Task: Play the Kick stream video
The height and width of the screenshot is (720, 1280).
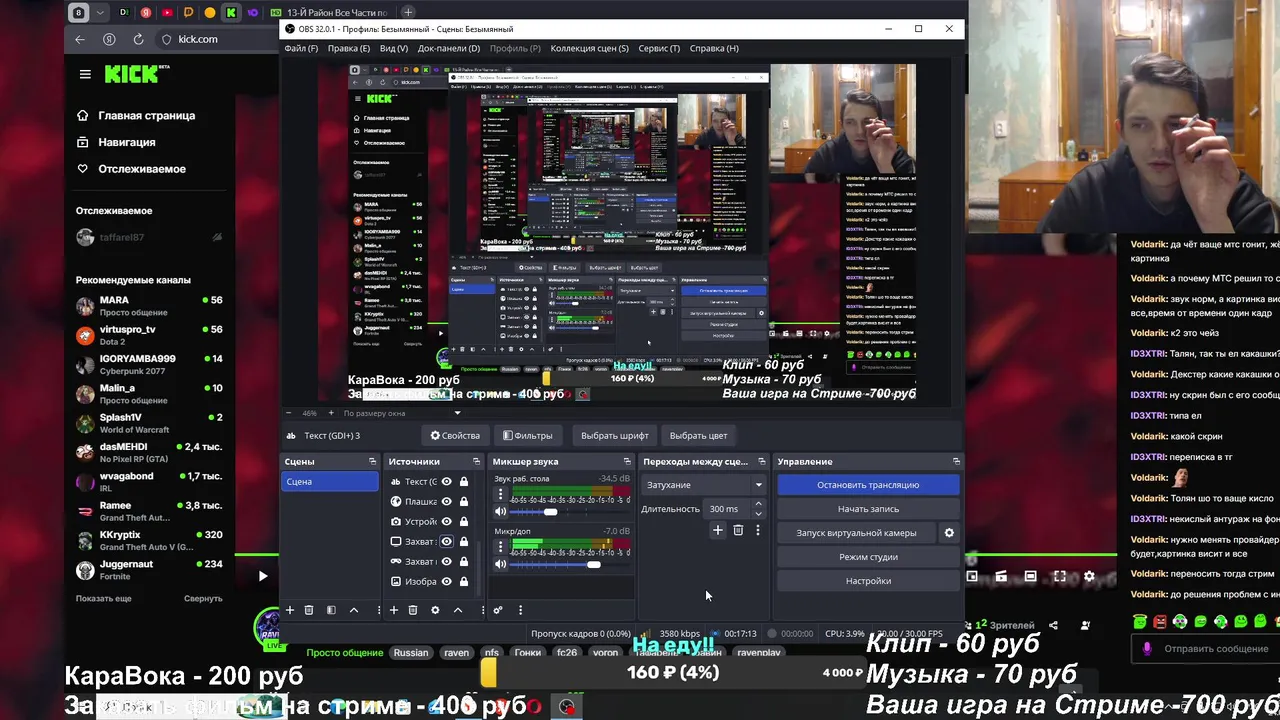Action: 262,576
